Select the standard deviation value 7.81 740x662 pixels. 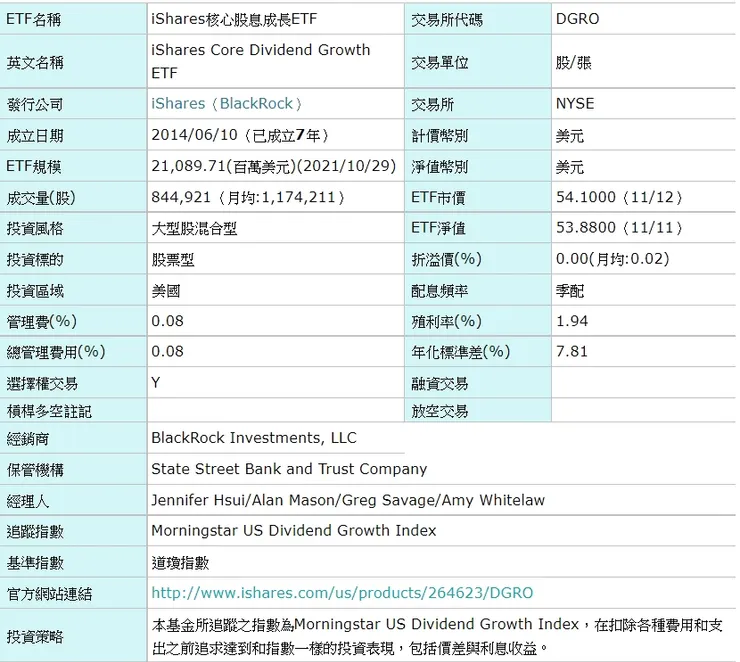coord(572,351)
